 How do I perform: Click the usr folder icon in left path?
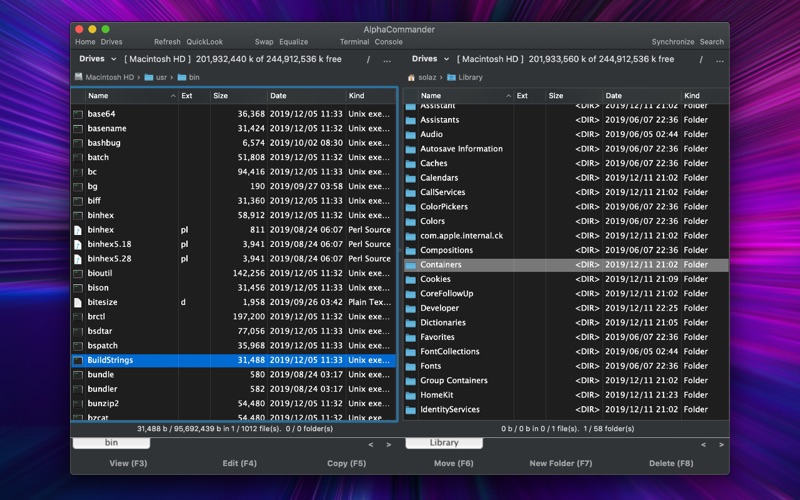[x=149, y=77]
